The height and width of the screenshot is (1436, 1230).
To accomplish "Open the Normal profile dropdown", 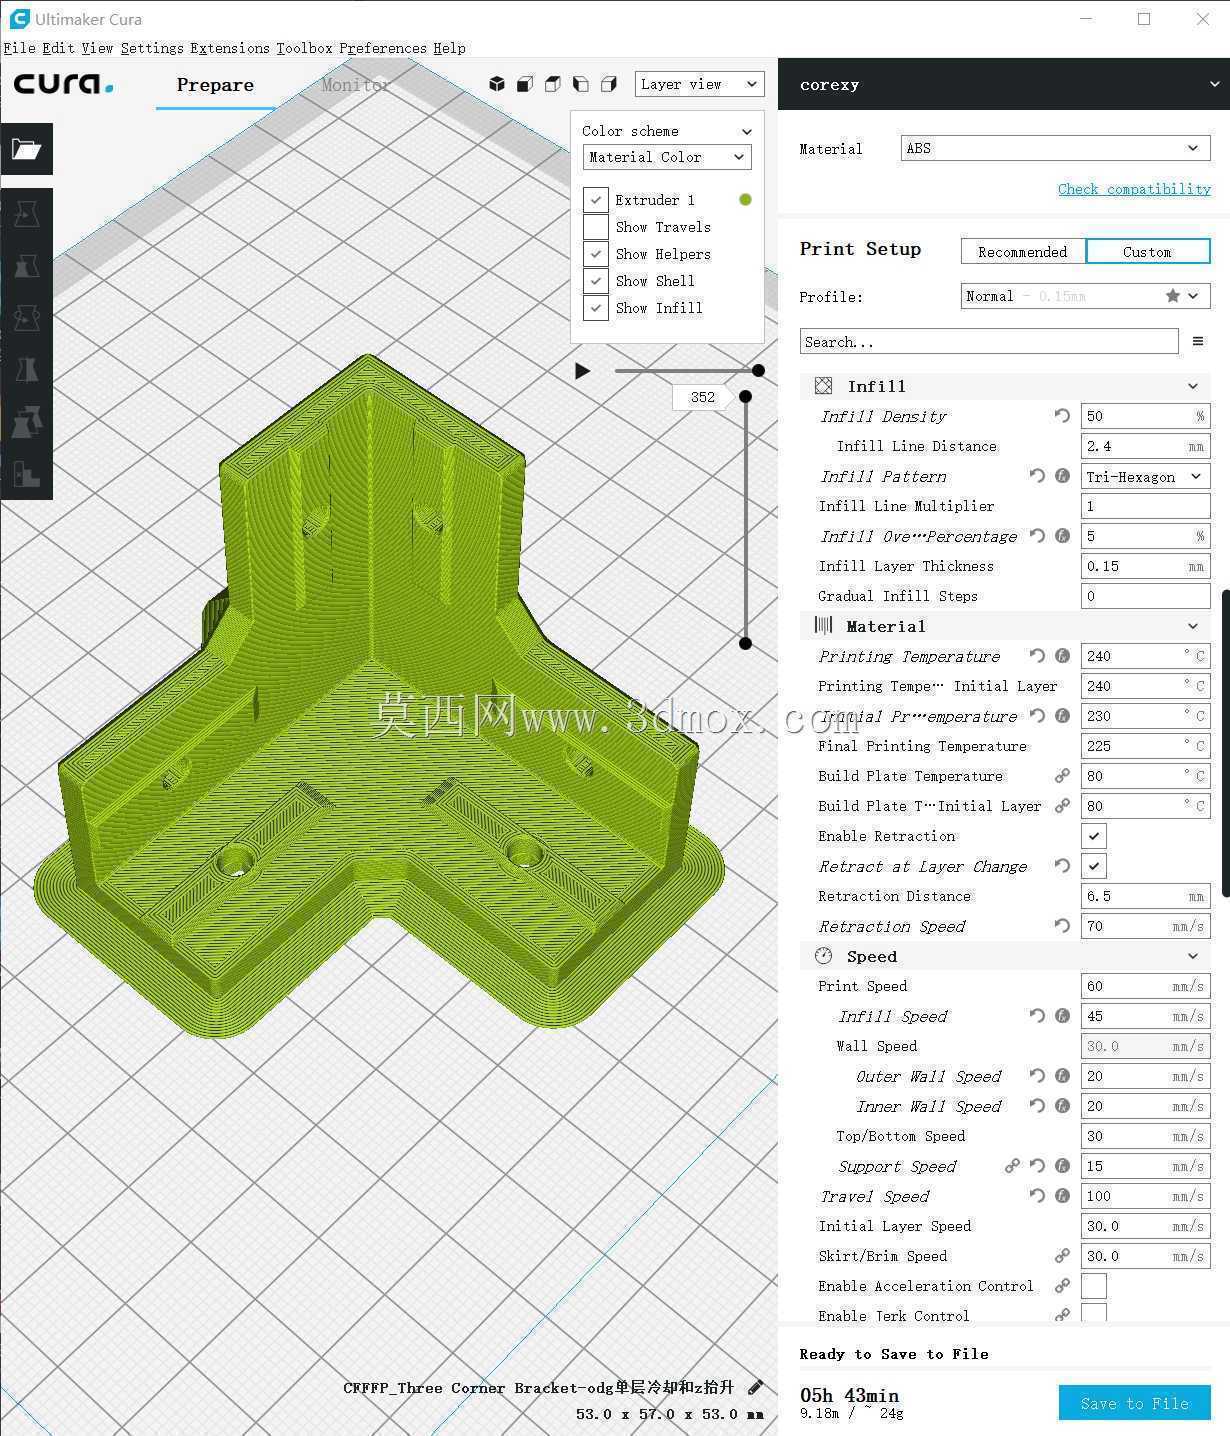I will tap(1085, 296).
